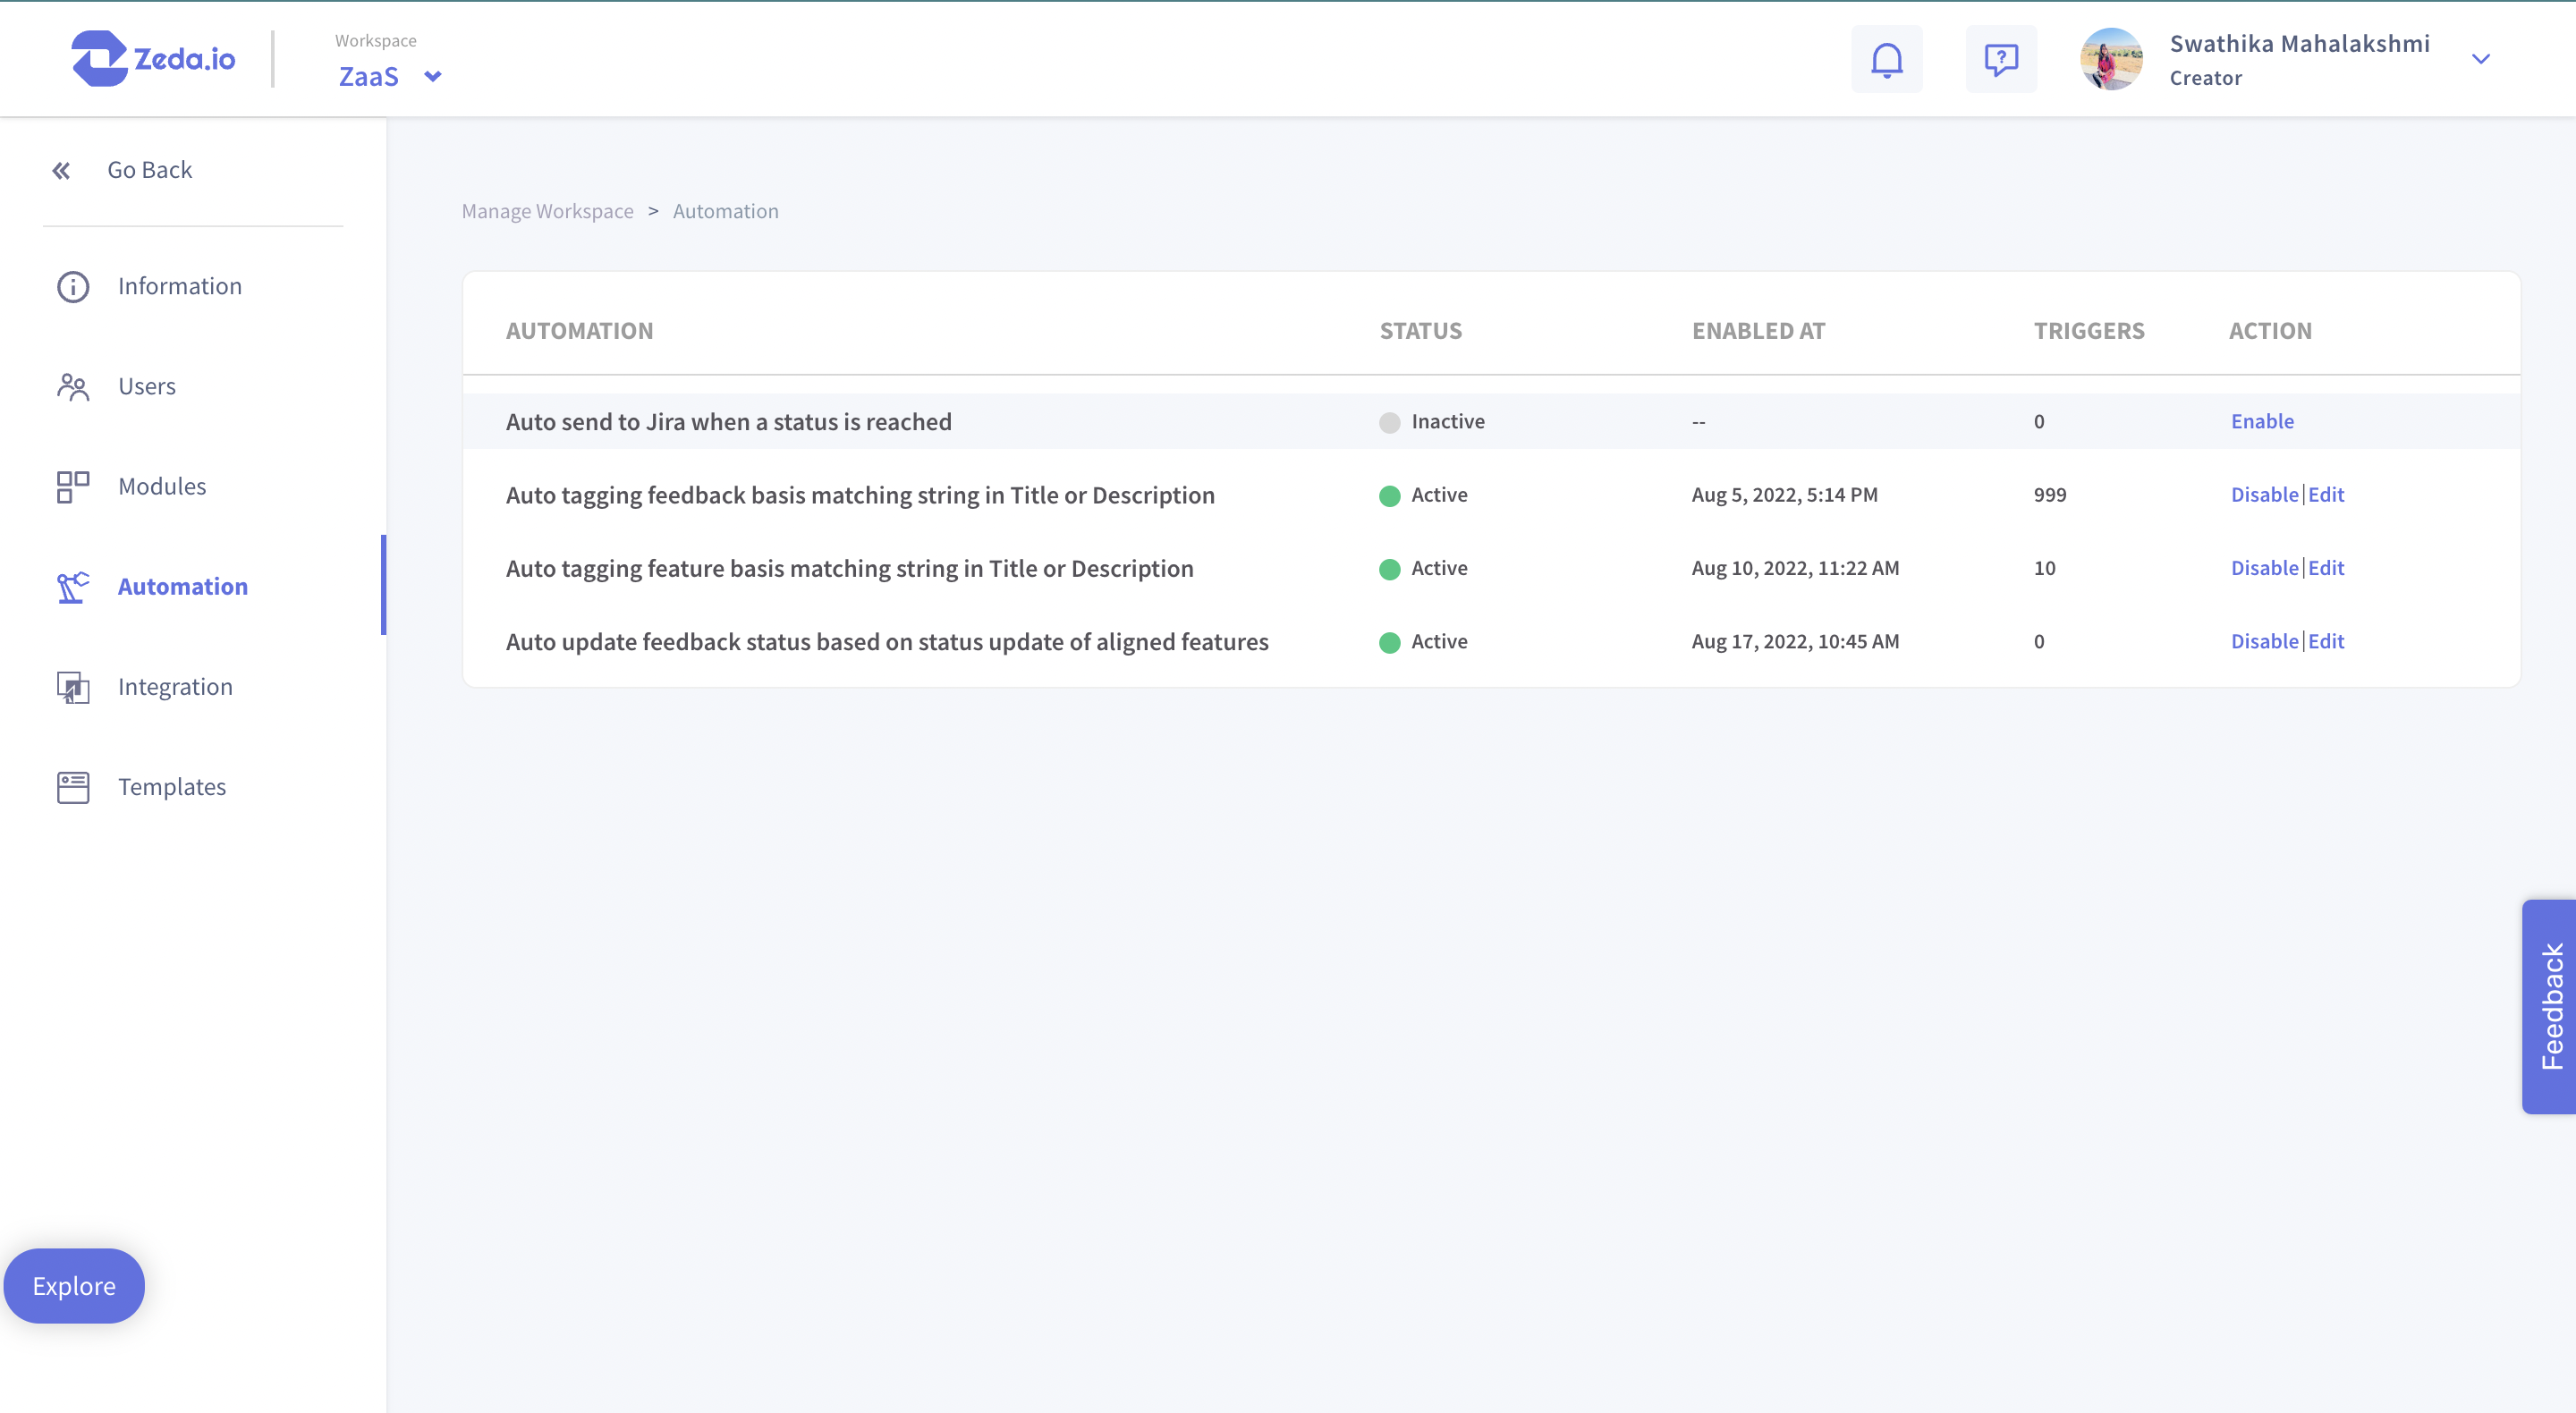2576x1413 pixels.
Task: Open the Templates menu item
Action: 172,787
